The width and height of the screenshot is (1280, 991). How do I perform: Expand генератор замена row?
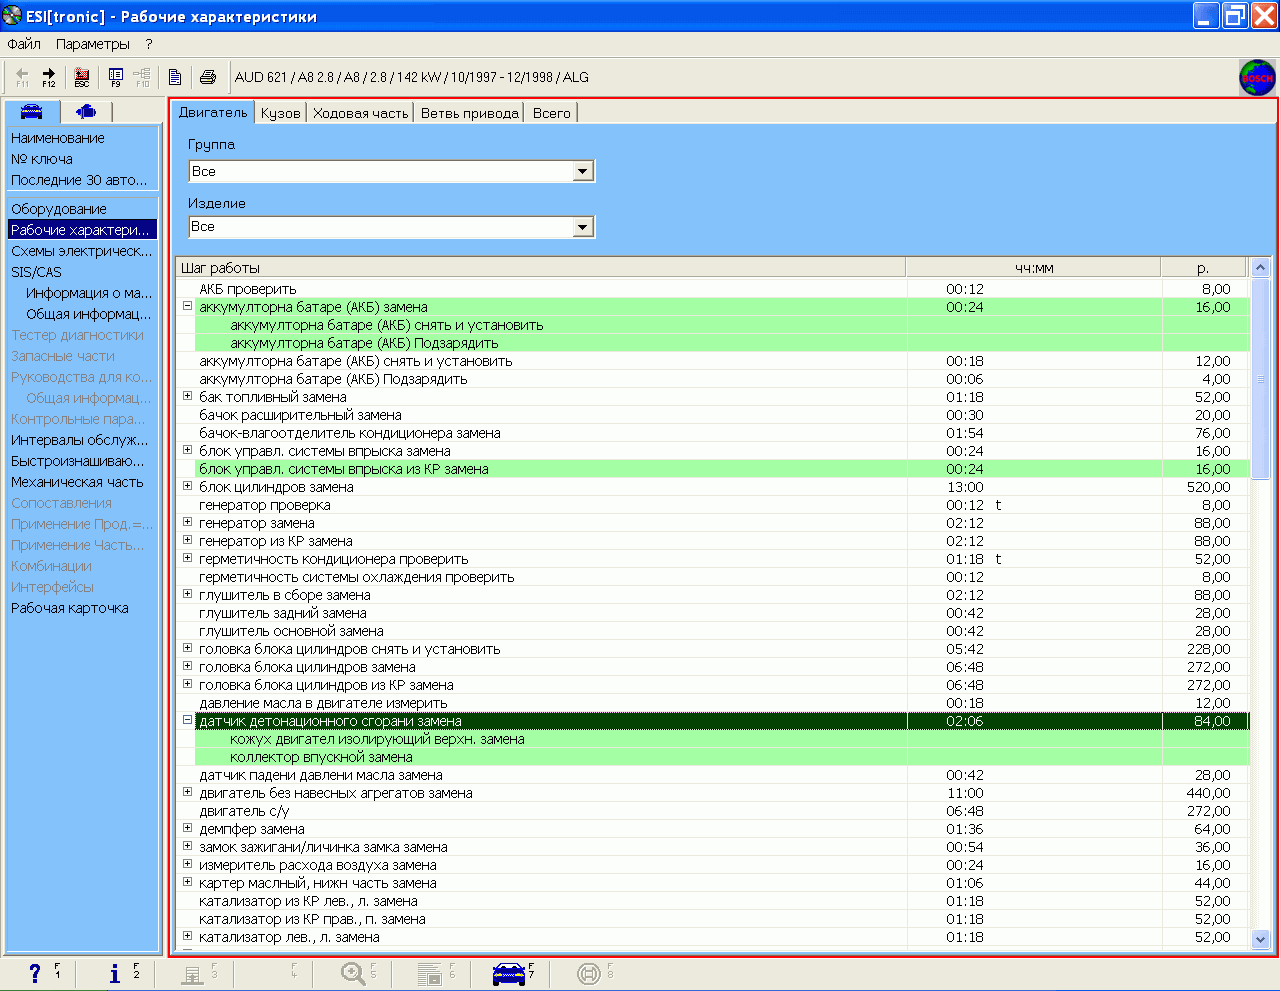[x=187, y=522]
